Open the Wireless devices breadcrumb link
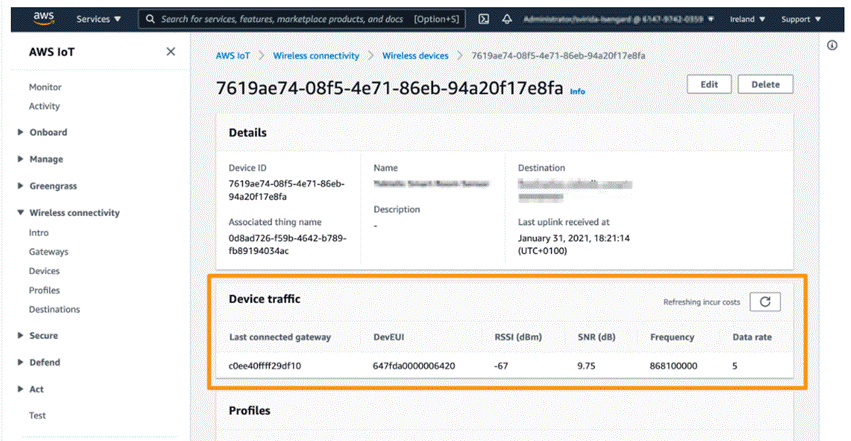Screen dimensions: 851x441 [x=415, y=55]
